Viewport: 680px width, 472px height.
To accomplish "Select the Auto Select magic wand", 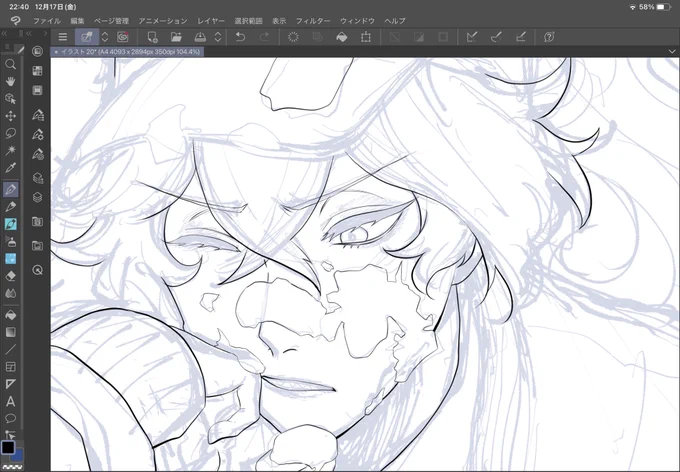I will [x=10, y=150].
